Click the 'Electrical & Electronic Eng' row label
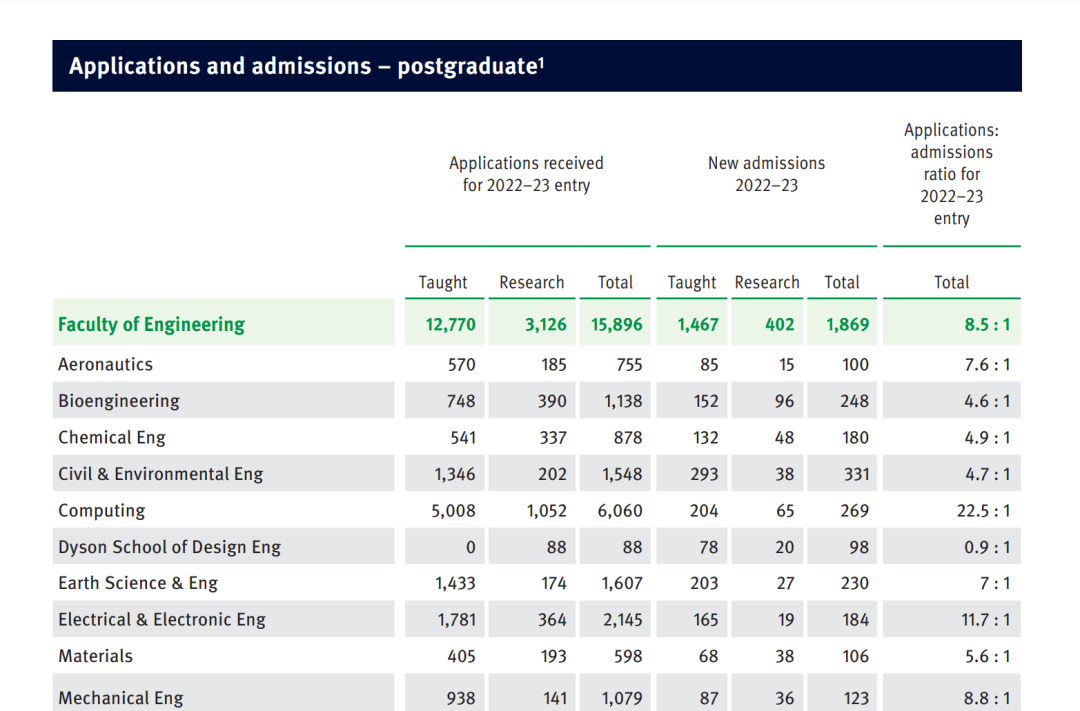The height and width of the screenshot is (711, 1080). 162,619
